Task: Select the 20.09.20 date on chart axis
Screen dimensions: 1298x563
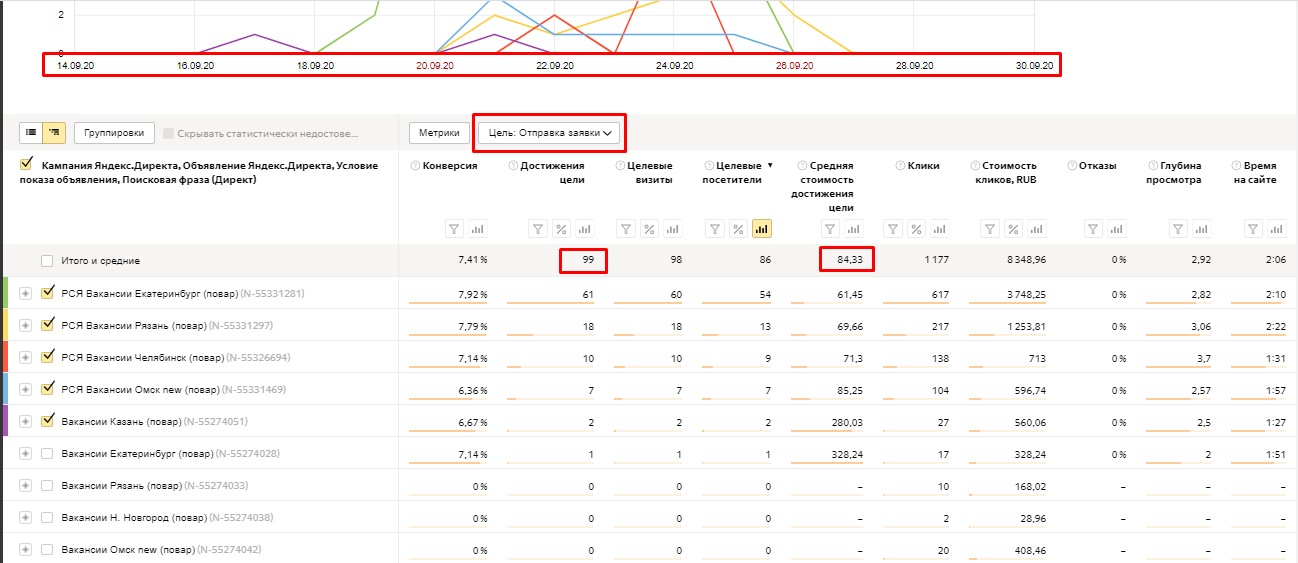Action: tap(435, 65)
